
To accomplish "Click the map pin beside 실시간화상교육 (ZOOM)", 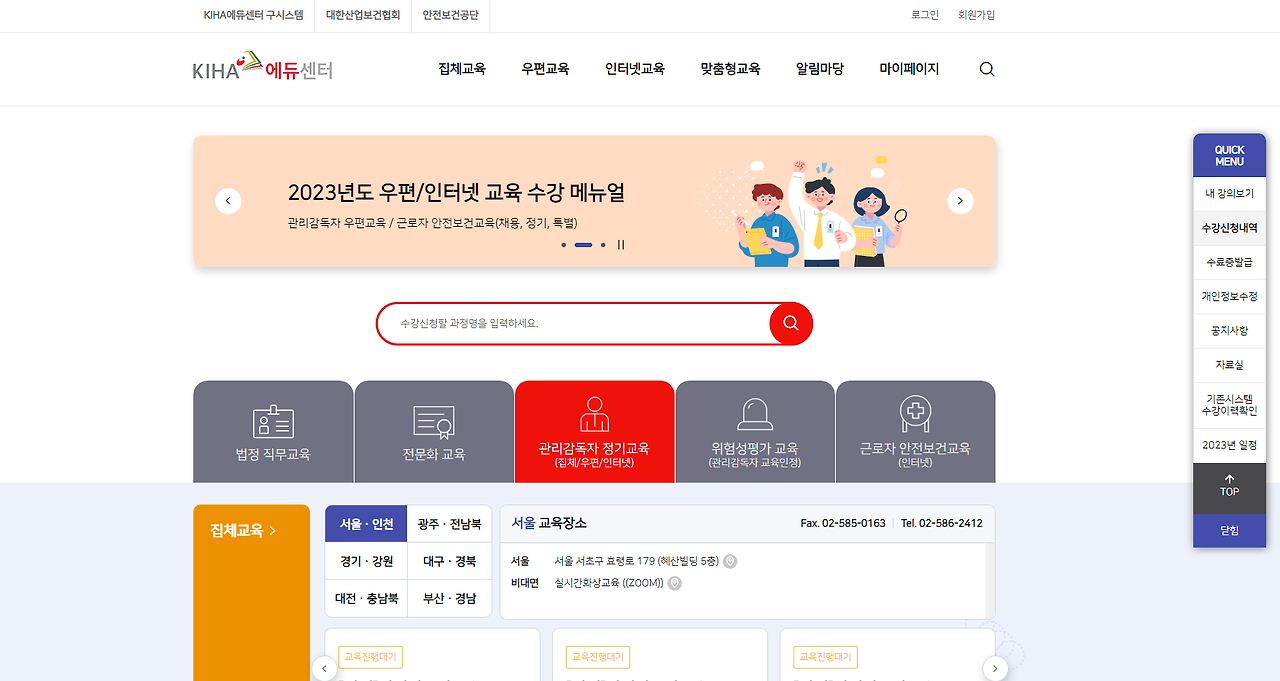I will (x=673, y=583).
